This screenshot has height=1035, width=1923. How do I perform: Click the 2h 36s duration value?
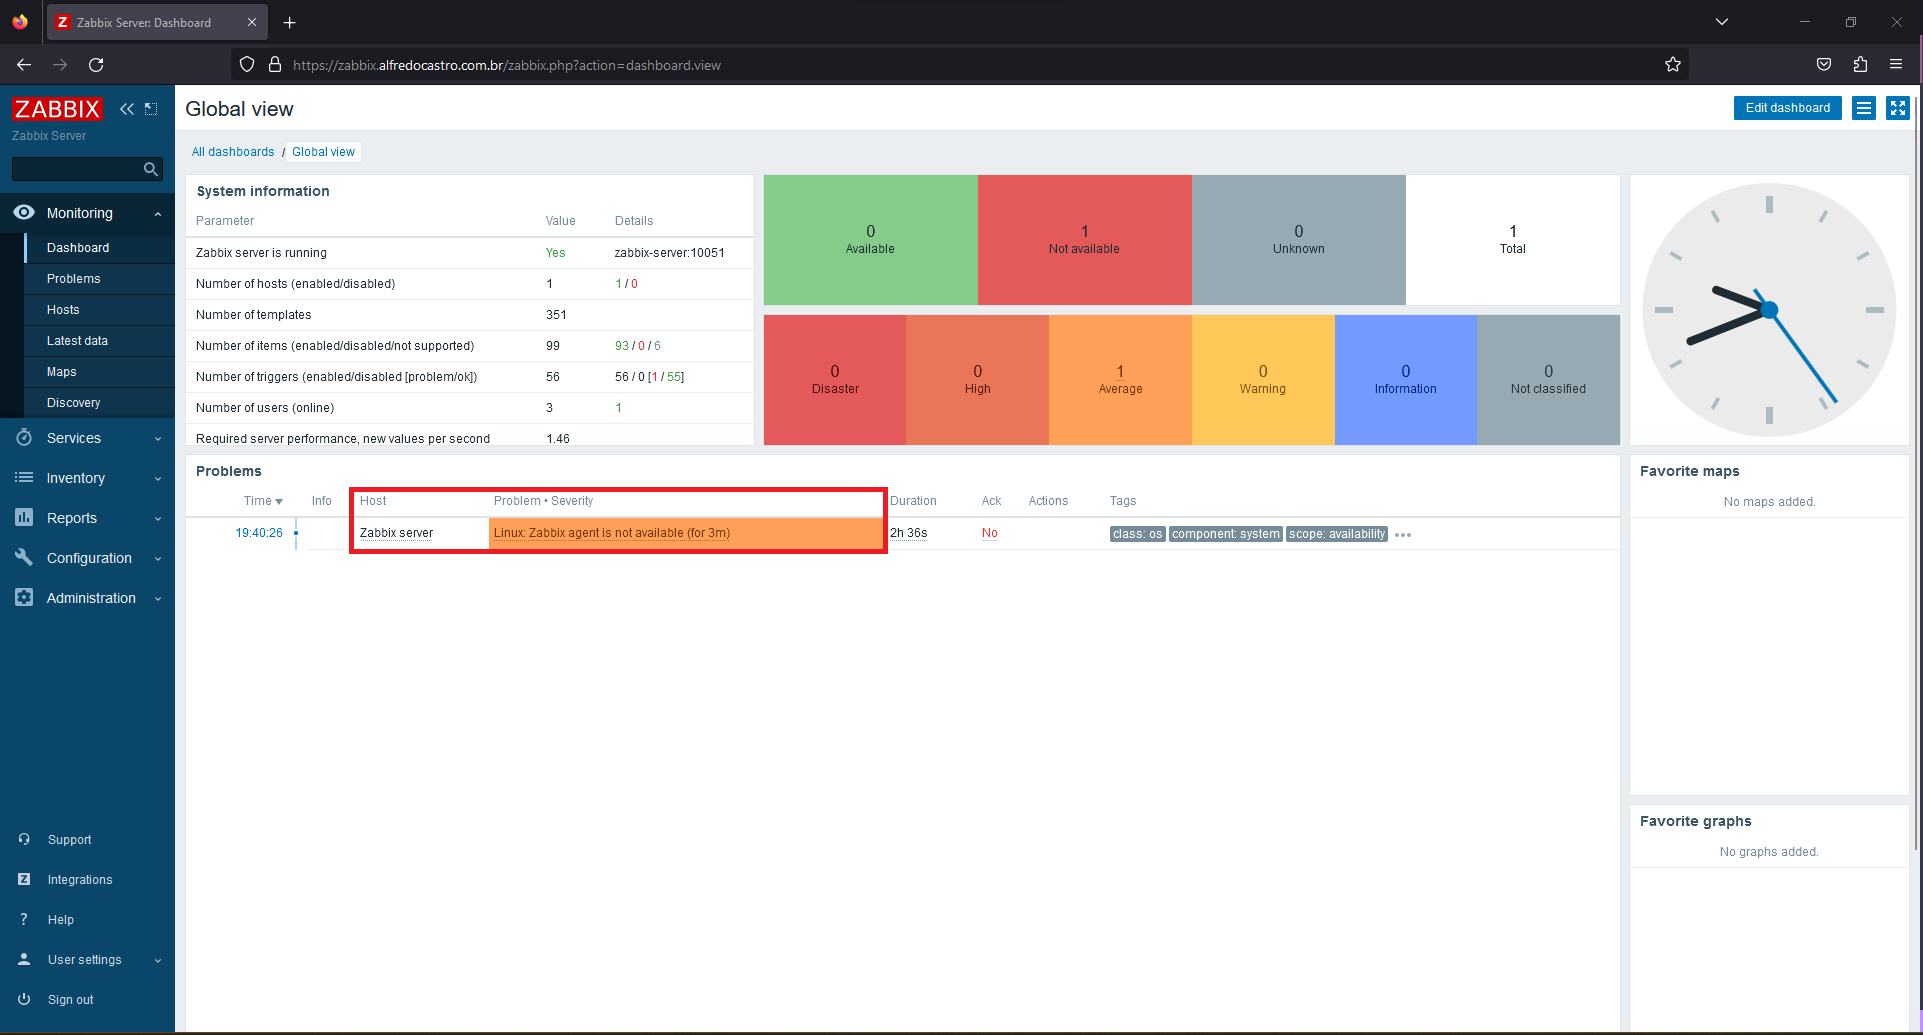coord(909,533)
